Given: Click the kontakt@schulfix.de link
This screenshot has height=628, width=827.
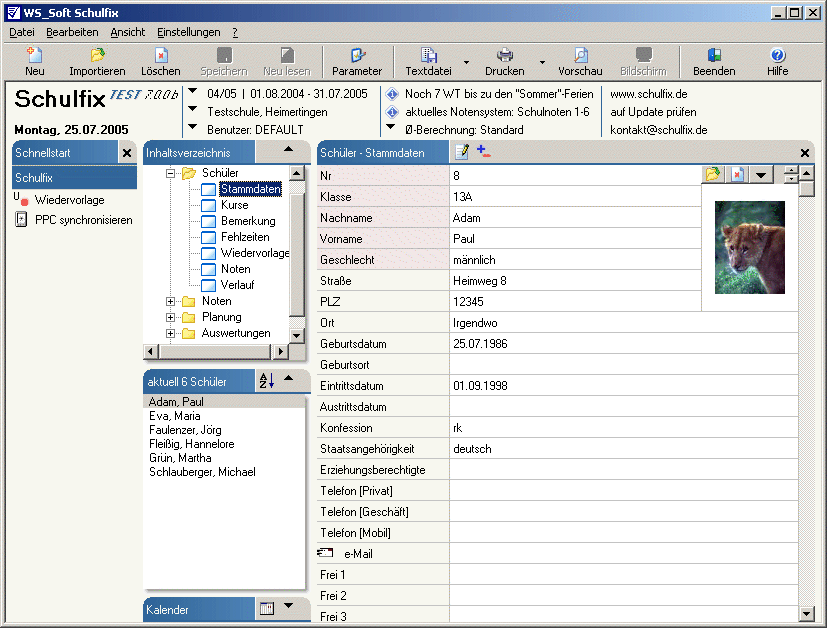Looking at the screenshot, I should pos(658,130).
